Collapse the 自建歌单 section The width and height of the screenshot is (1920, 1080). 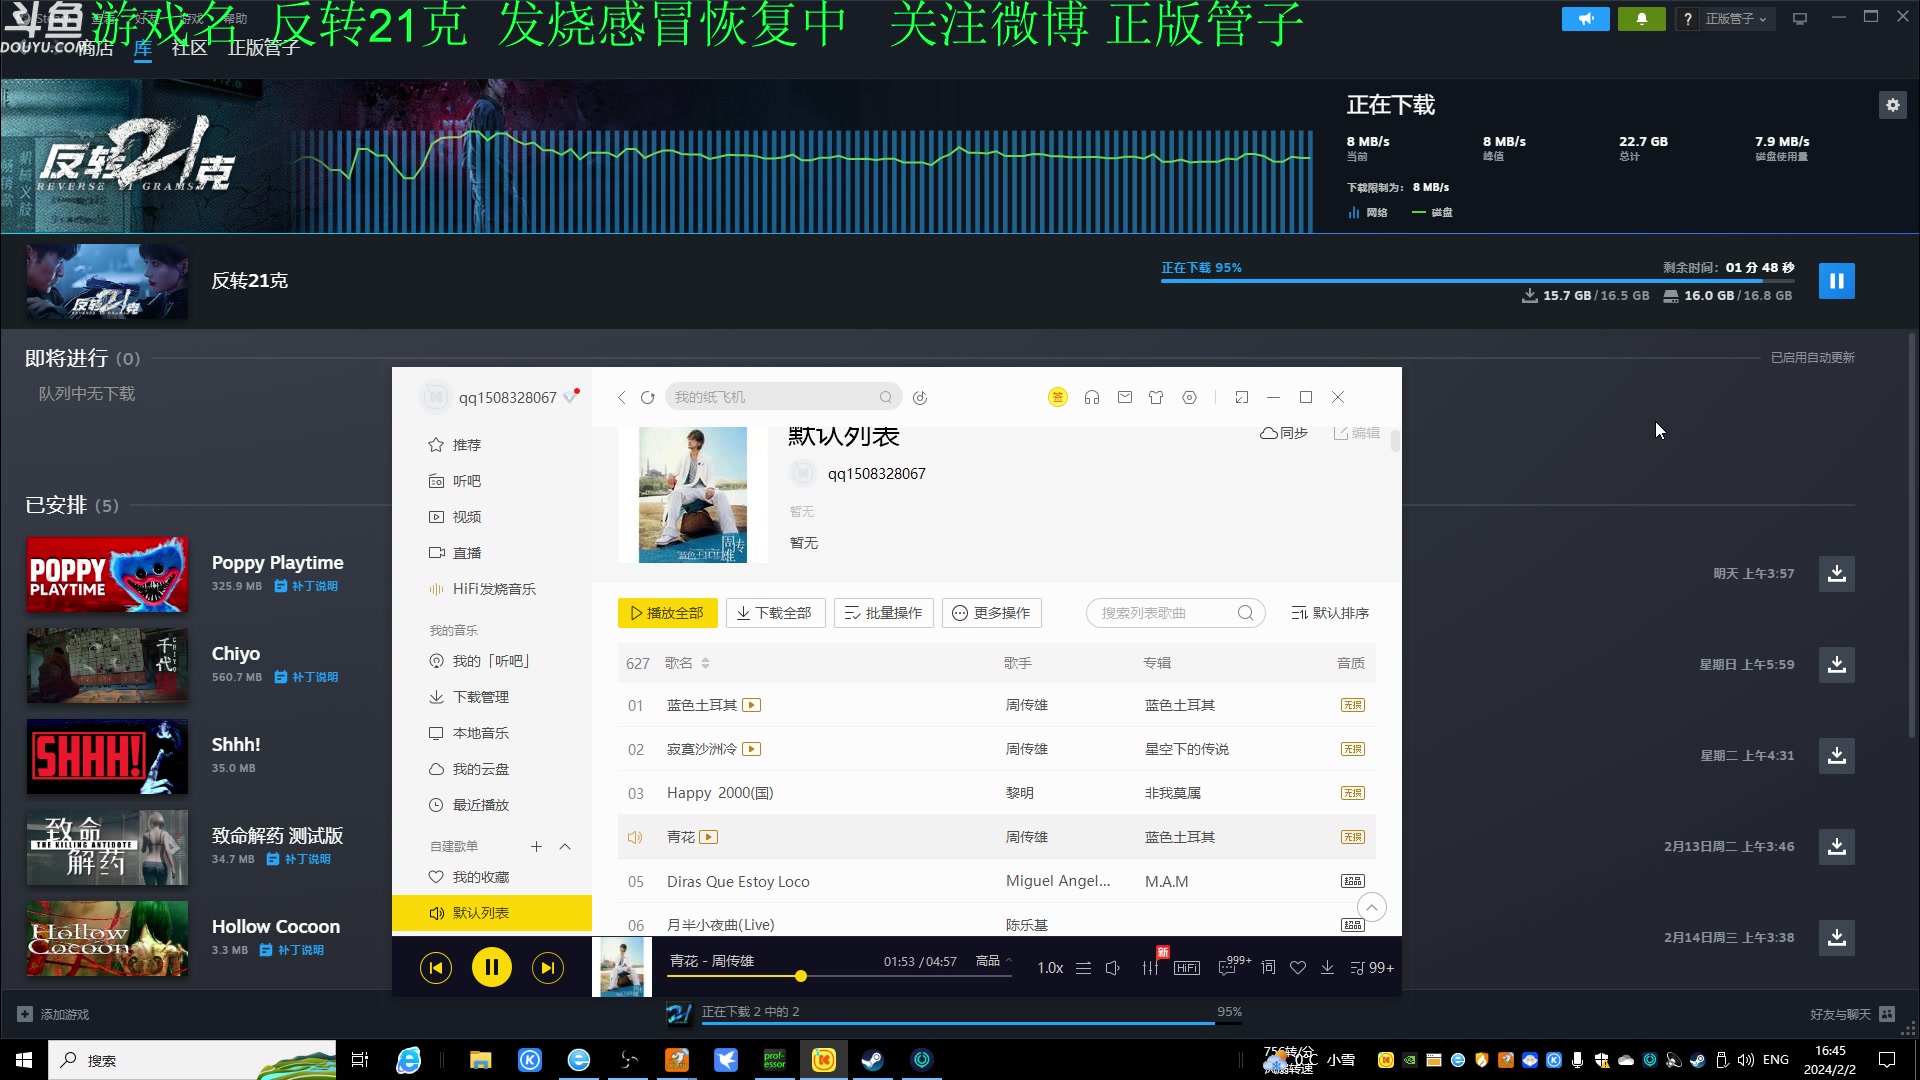click(x=565, y=847)
